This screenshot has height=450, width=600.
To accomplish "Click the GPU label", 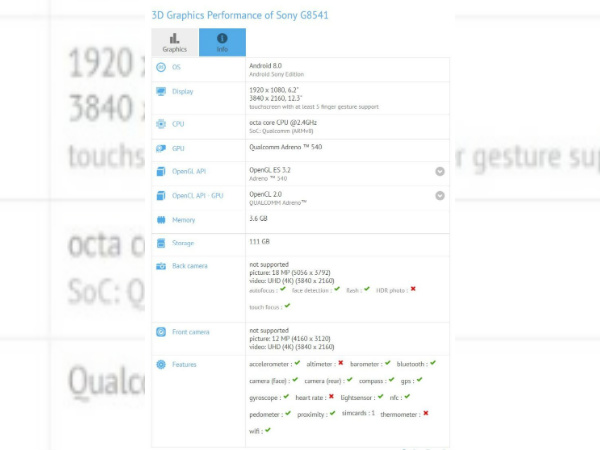I will 178,148.
